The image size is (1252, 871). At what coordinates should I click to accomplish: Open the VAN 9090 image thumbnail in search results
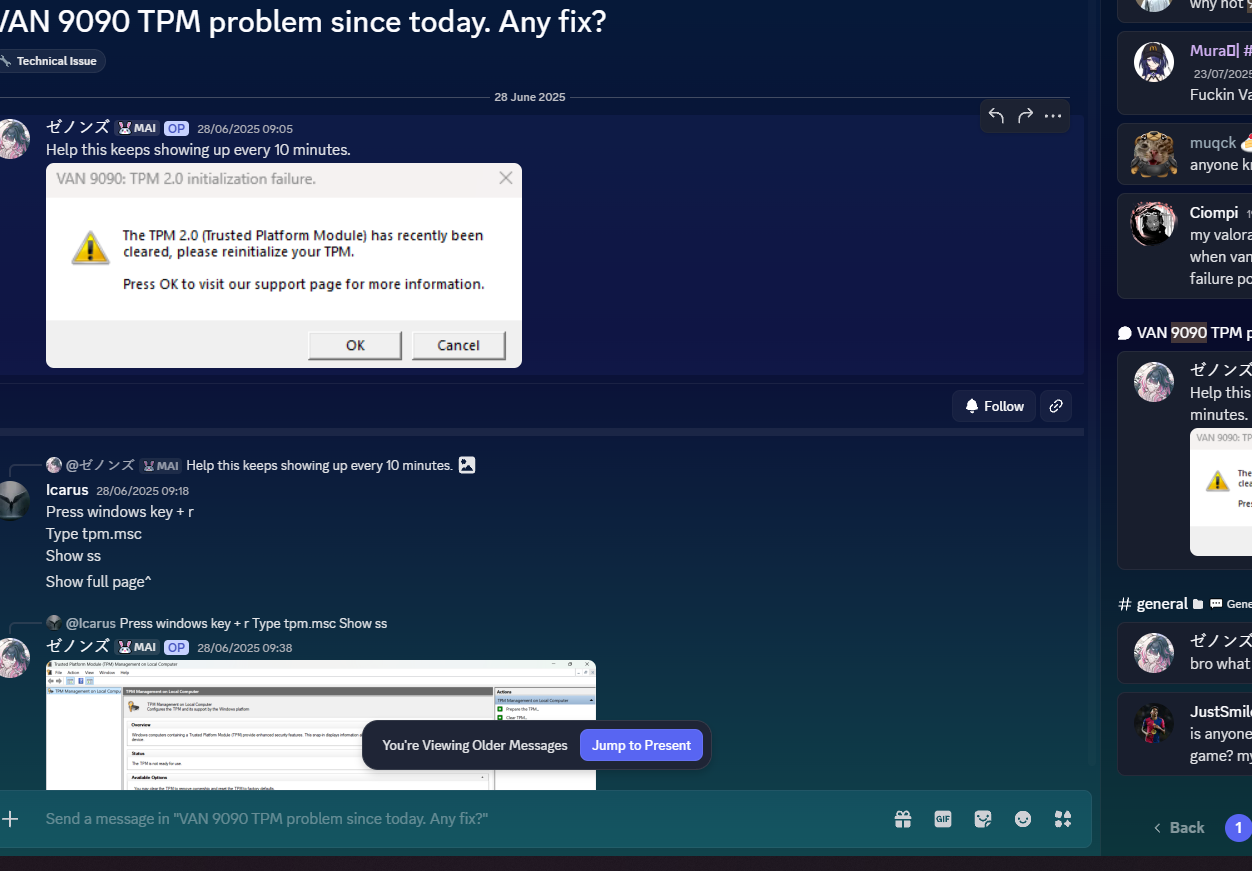click(x=1221, y=492)
